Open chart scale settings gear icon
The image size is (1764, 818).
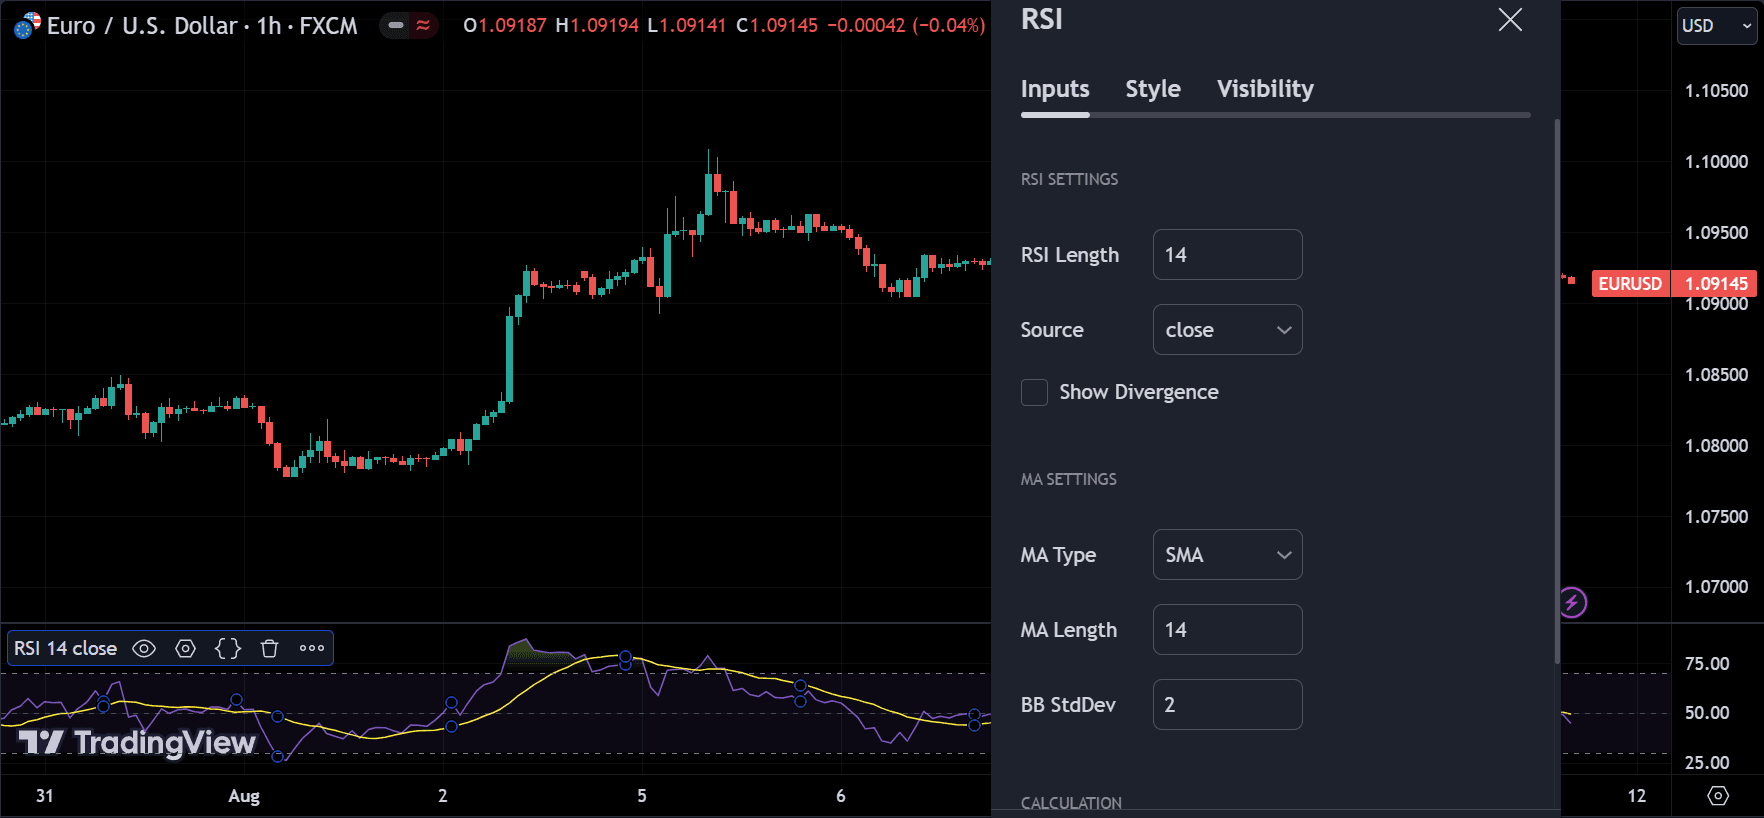[x=1717, y=796]
